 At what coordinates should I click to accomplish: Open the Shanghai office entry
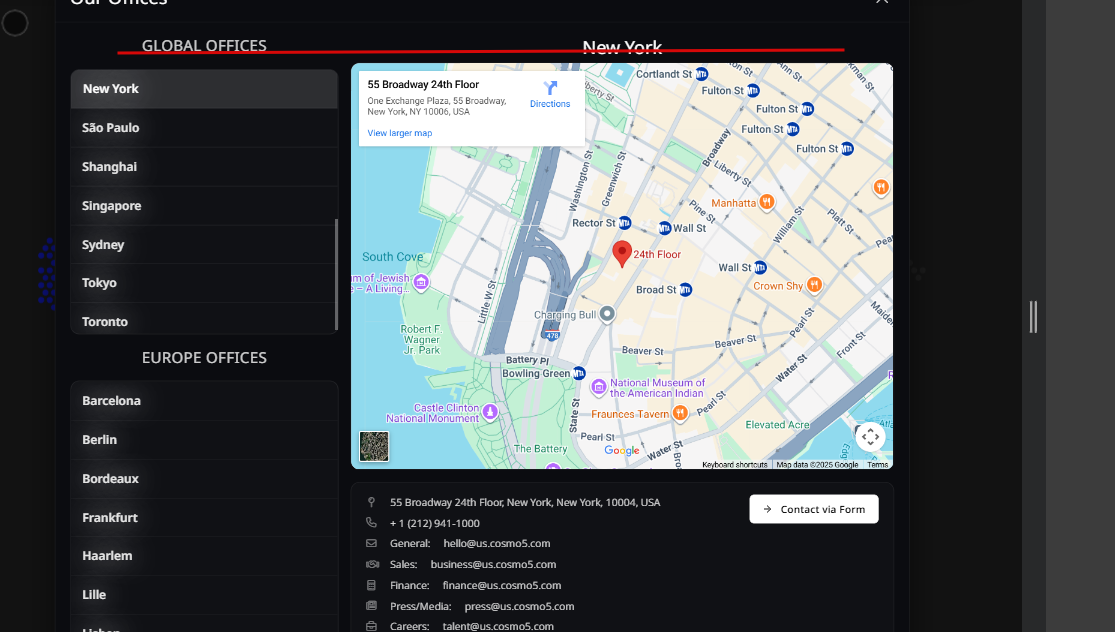(203, 167)
